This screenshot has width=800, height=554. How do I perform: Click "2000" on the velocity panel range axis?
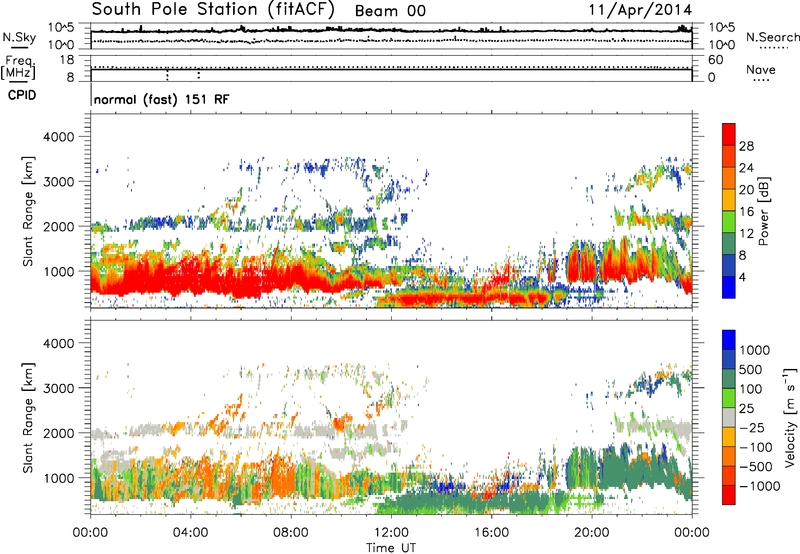pos(58,433)
